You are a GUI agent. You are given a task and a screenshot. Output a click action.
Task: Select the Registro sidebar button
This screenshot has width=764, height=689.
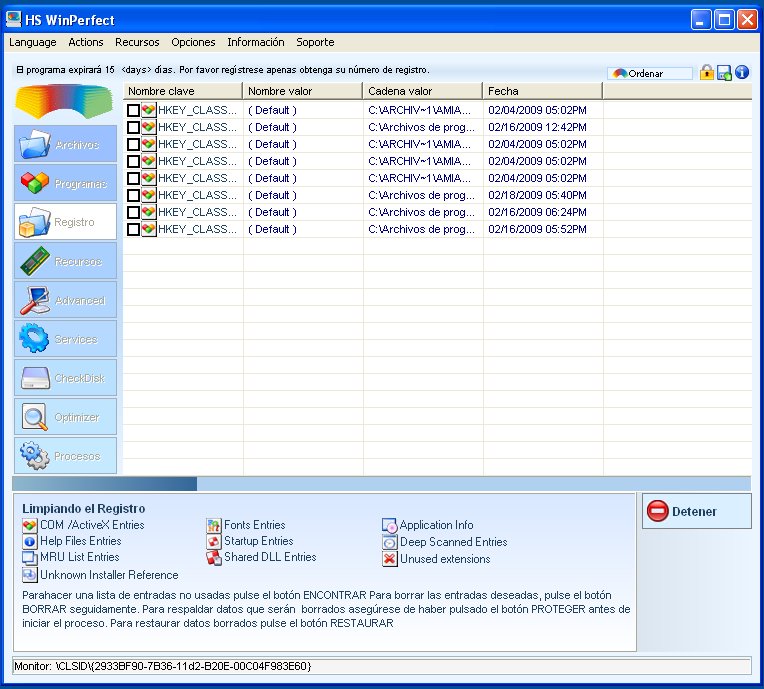pyautogui.click(x=65, y=222)
